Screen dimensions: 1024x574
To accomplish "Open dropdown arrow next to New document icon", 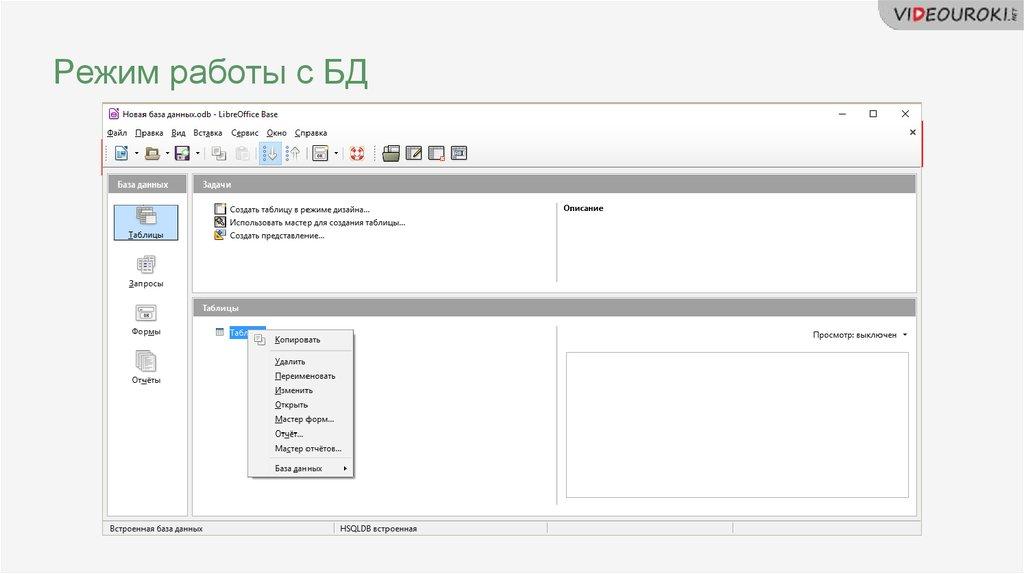I will (136, 153).
